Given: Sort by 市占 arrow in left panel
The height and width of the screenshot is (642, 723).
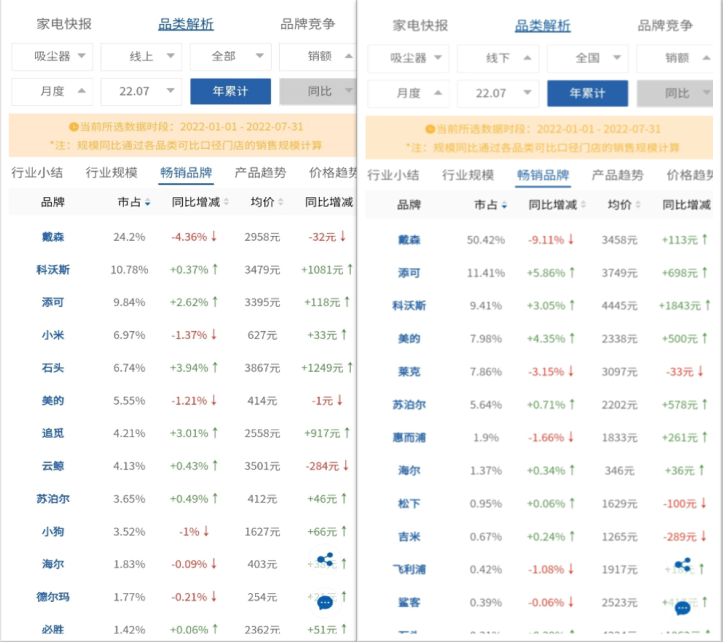Looking at the screenshot, I should coord(148,202).
